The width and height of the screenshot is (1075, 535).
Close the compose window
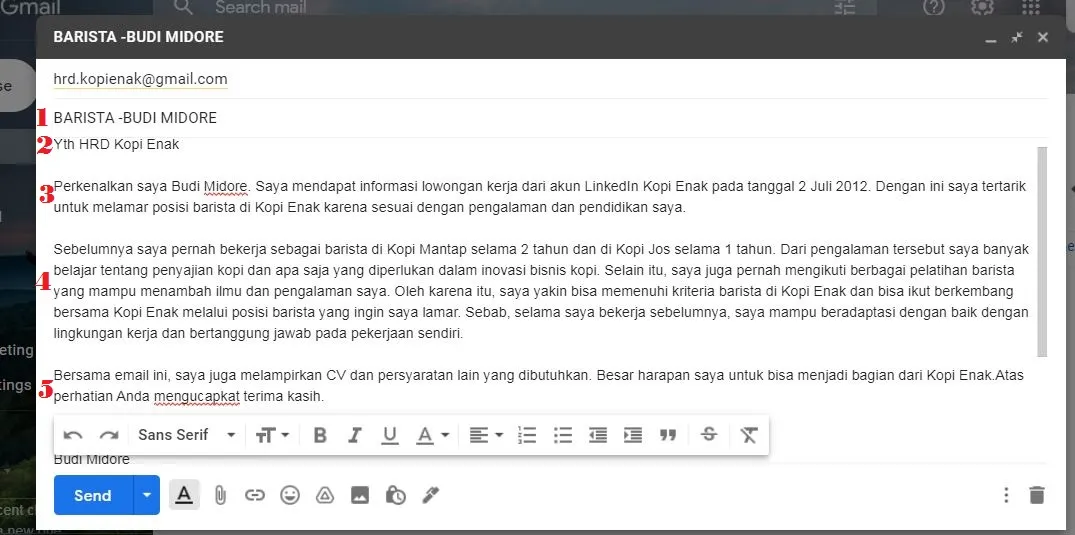pyautogui.click(x=1043, y=37)
